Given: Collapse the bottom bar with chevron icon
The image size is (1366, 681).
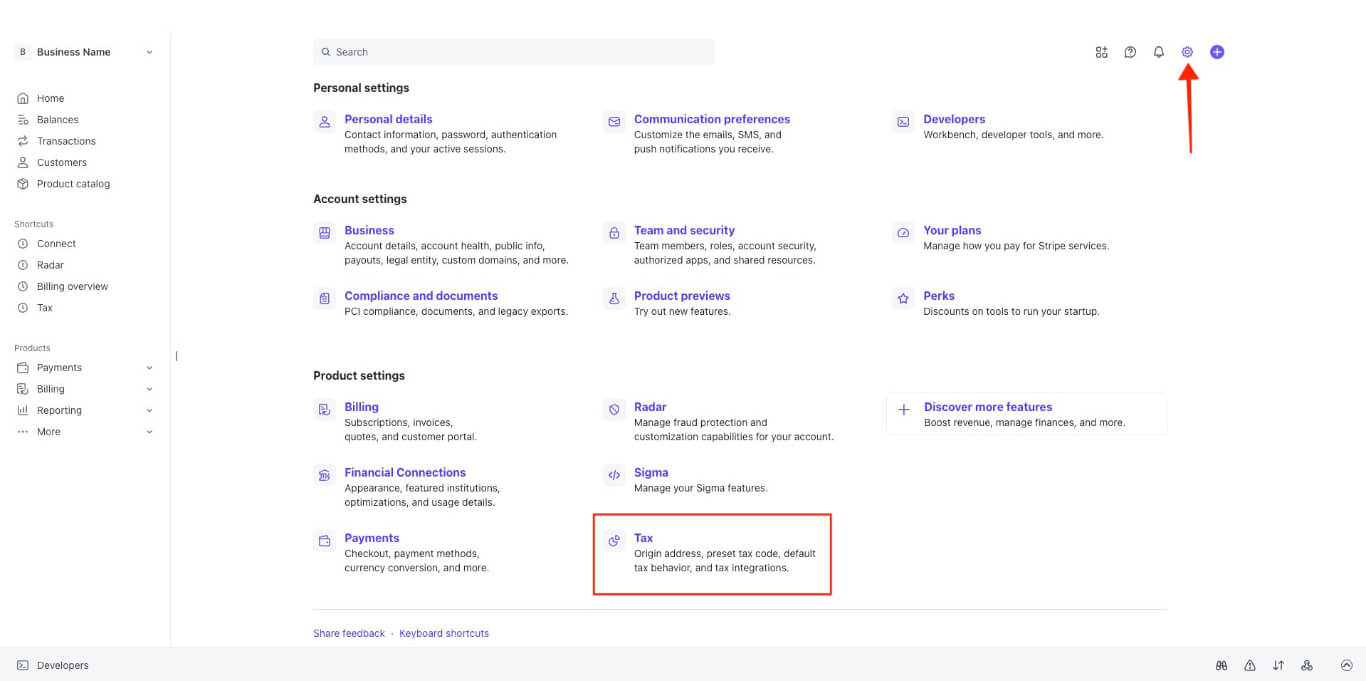Looking at the screenshot, I should (1346, 665).
